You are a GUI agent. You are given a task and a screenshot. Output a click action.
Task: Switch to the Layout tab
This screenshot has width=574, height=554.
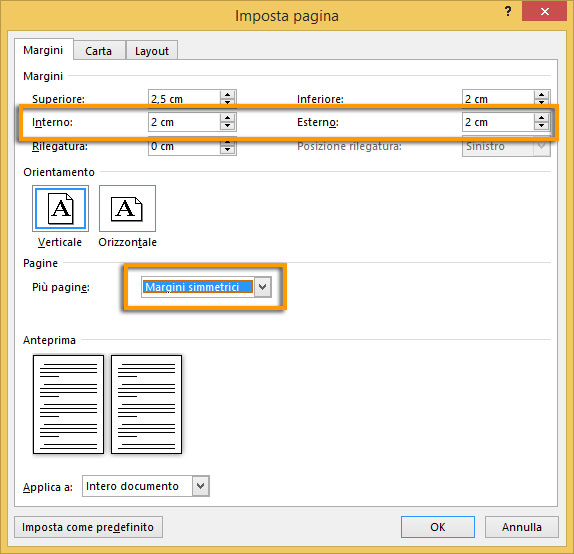(152, 51)
